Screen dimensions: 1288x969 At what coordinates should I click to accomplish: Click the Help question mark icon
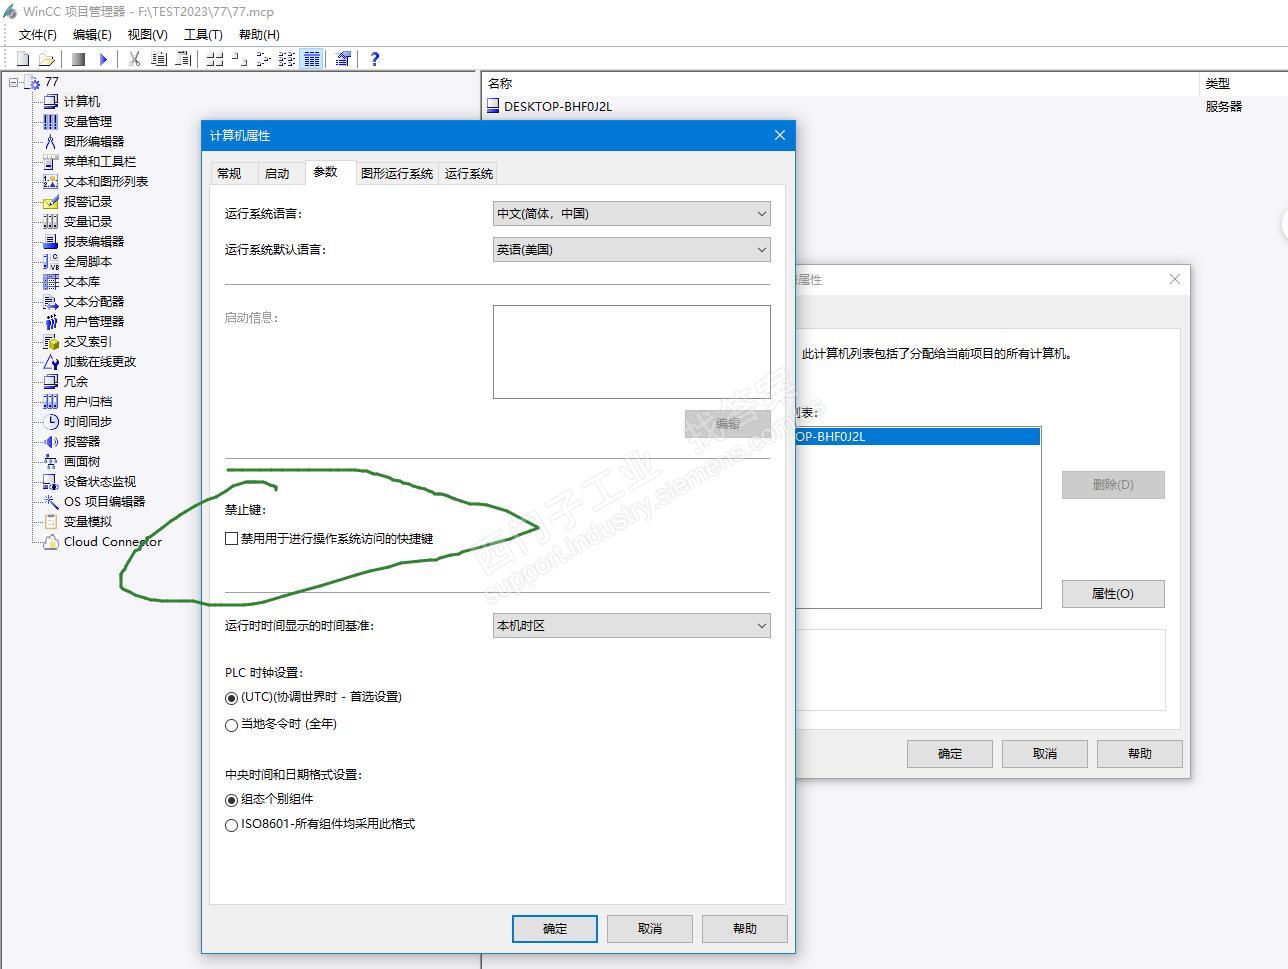tap(375, 59)
